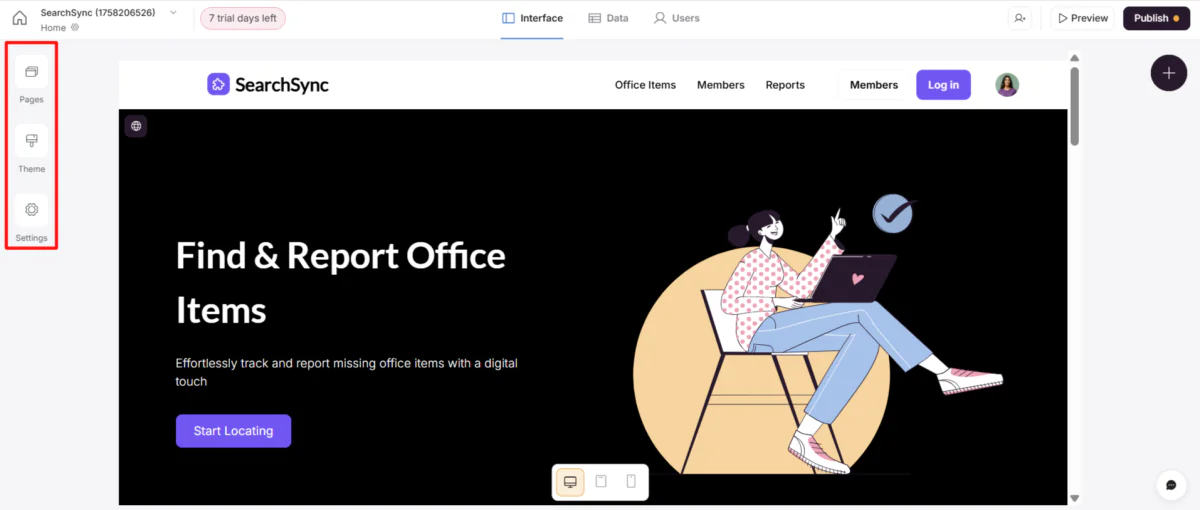Viewport: 1200px width, 510px height.
Task: Switch to tablet view mode
Action: [601, 482]
